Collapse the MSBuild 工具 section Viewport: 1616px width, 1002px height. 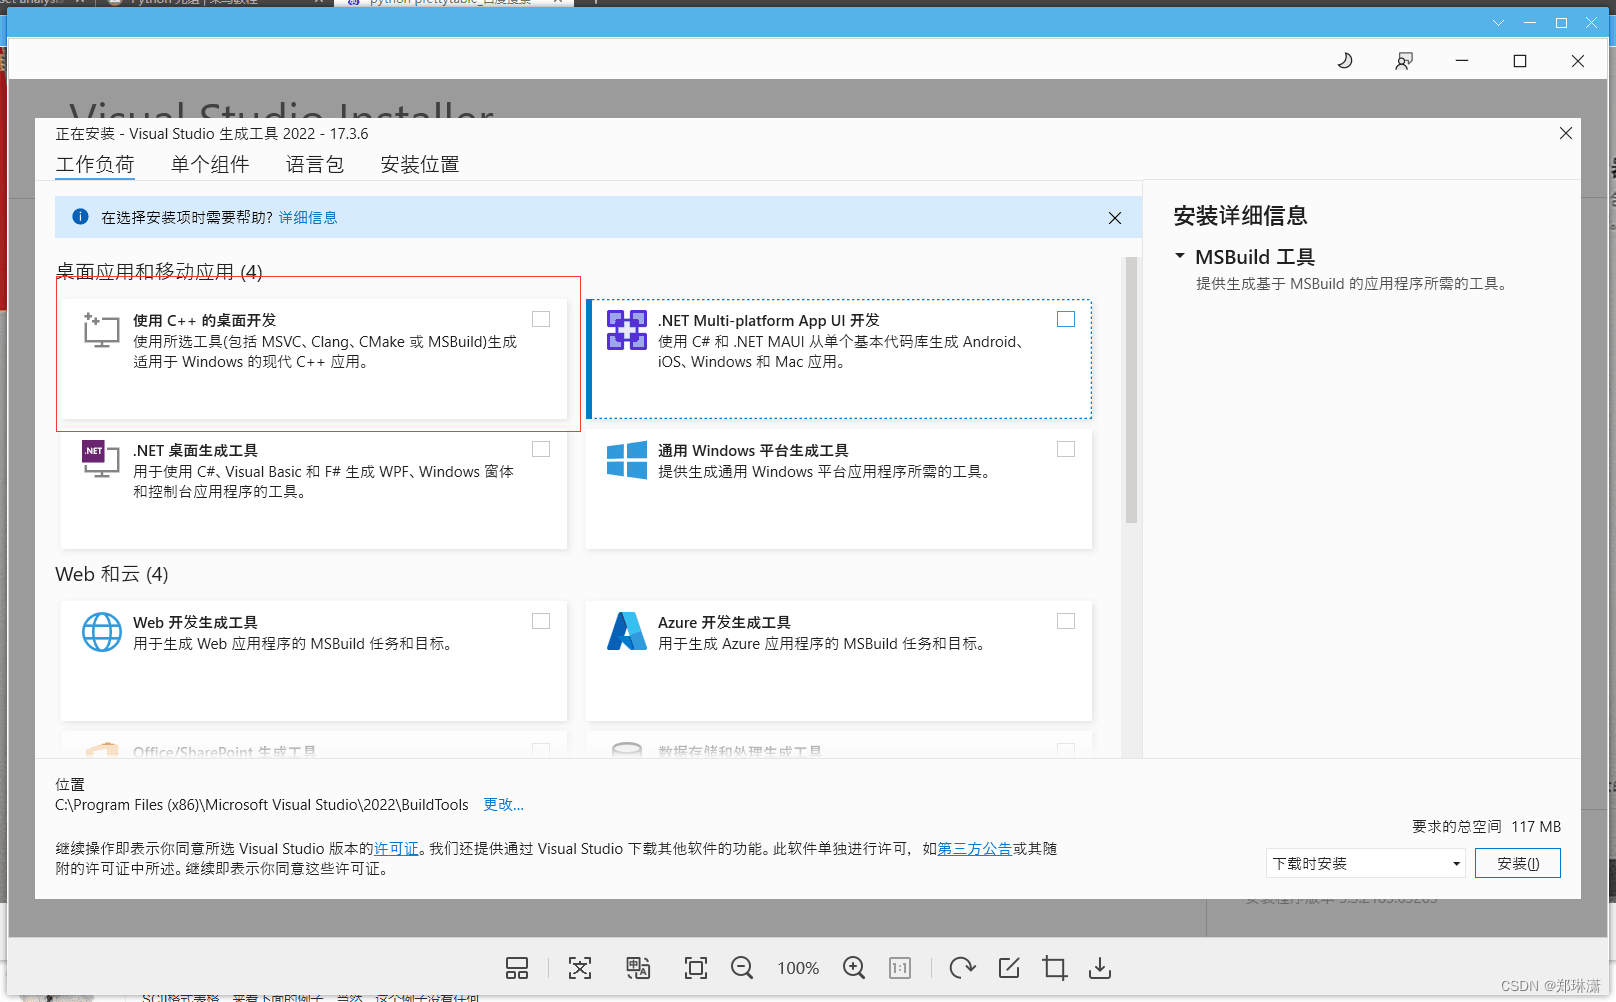pos(1179,256)
